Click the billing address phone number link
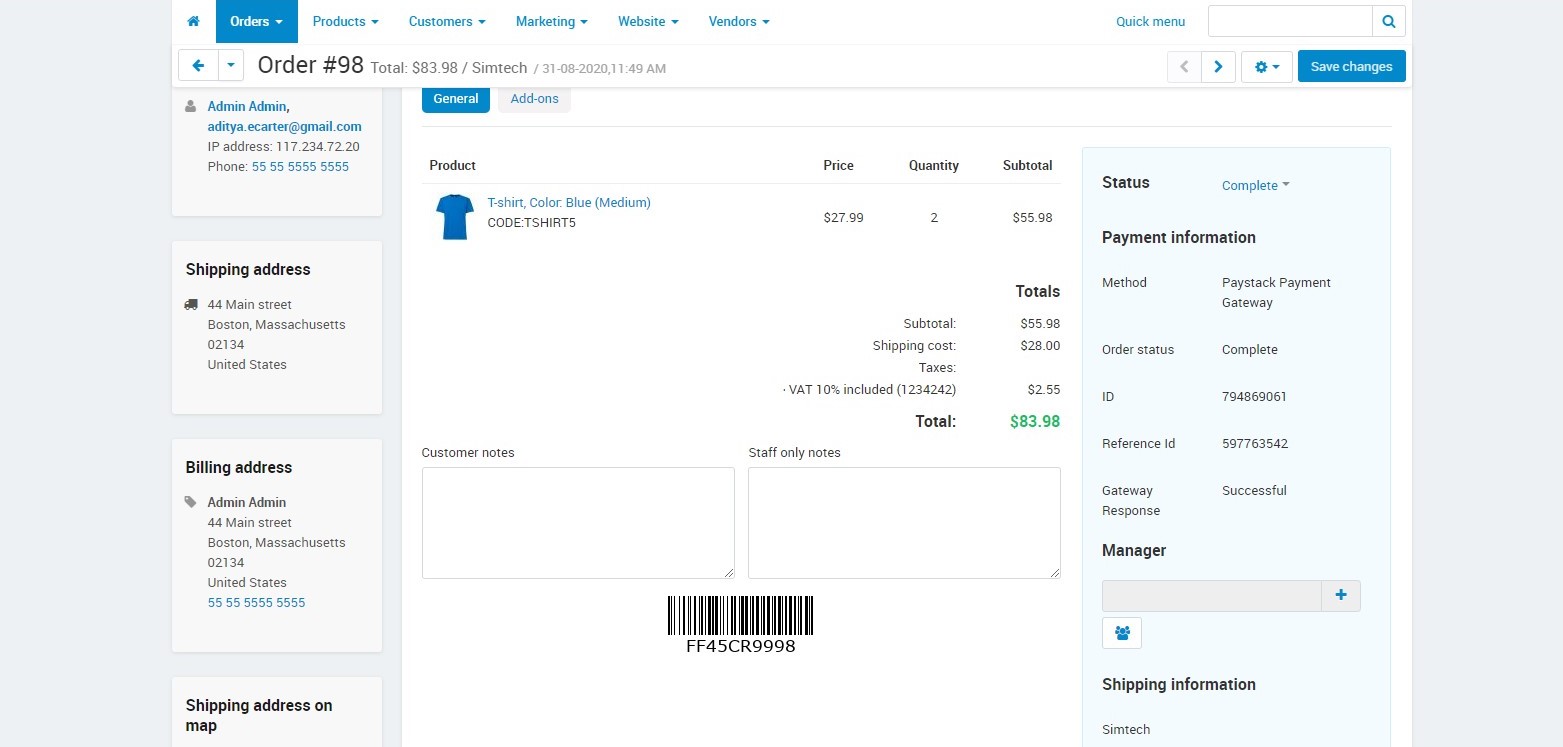 pos(256,602)
